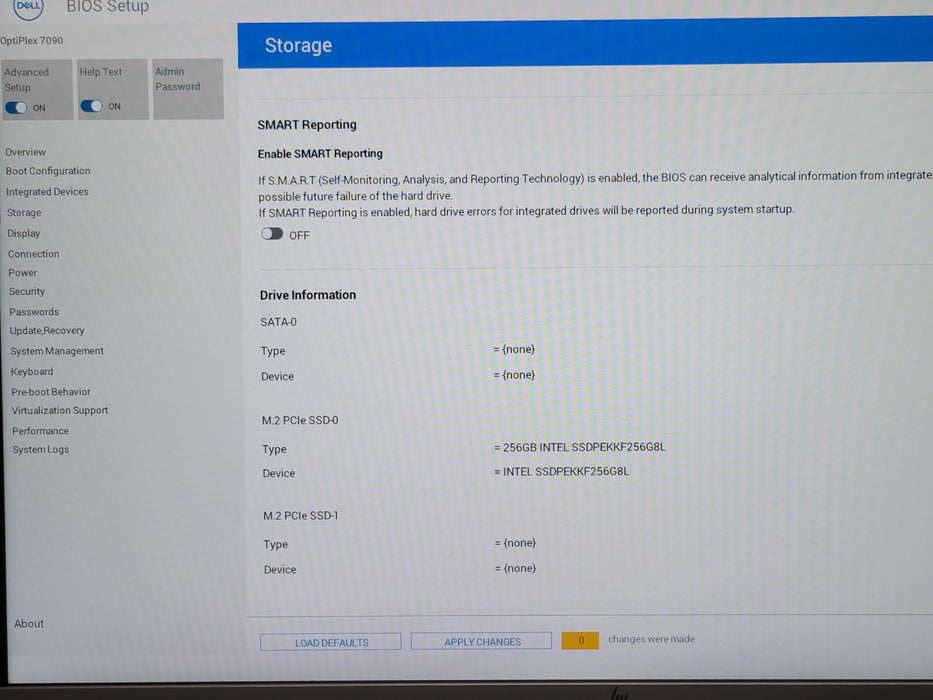Click the yellow changes counter showing 0
Screen dimensions: 933x700
point(580,640)
